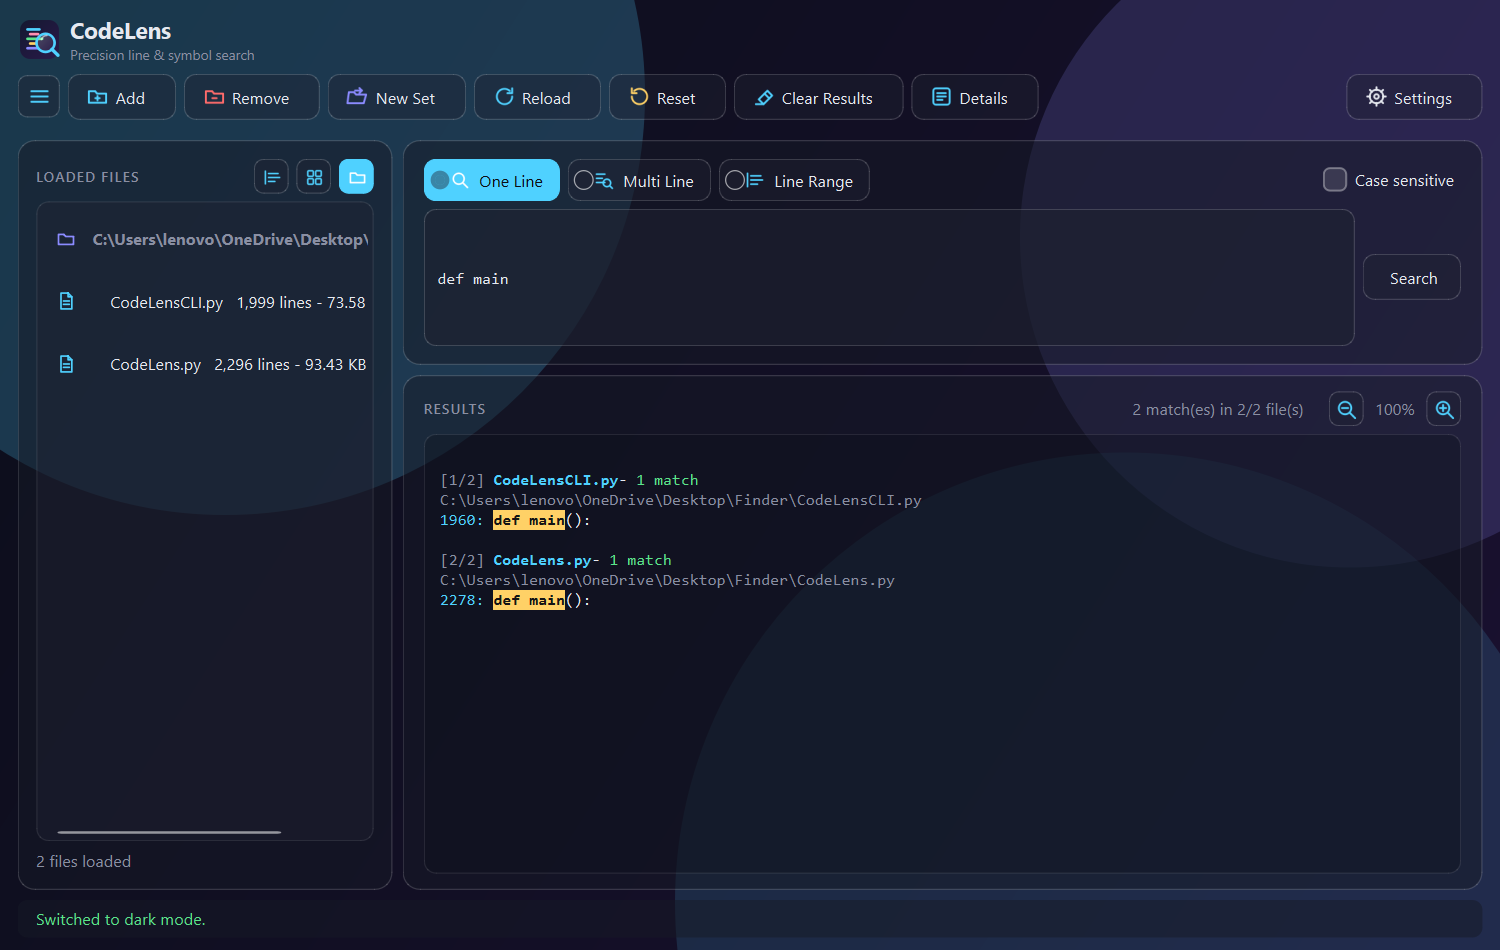Click the folder icon beside the C:\Users path

click(x=66, y=239)
